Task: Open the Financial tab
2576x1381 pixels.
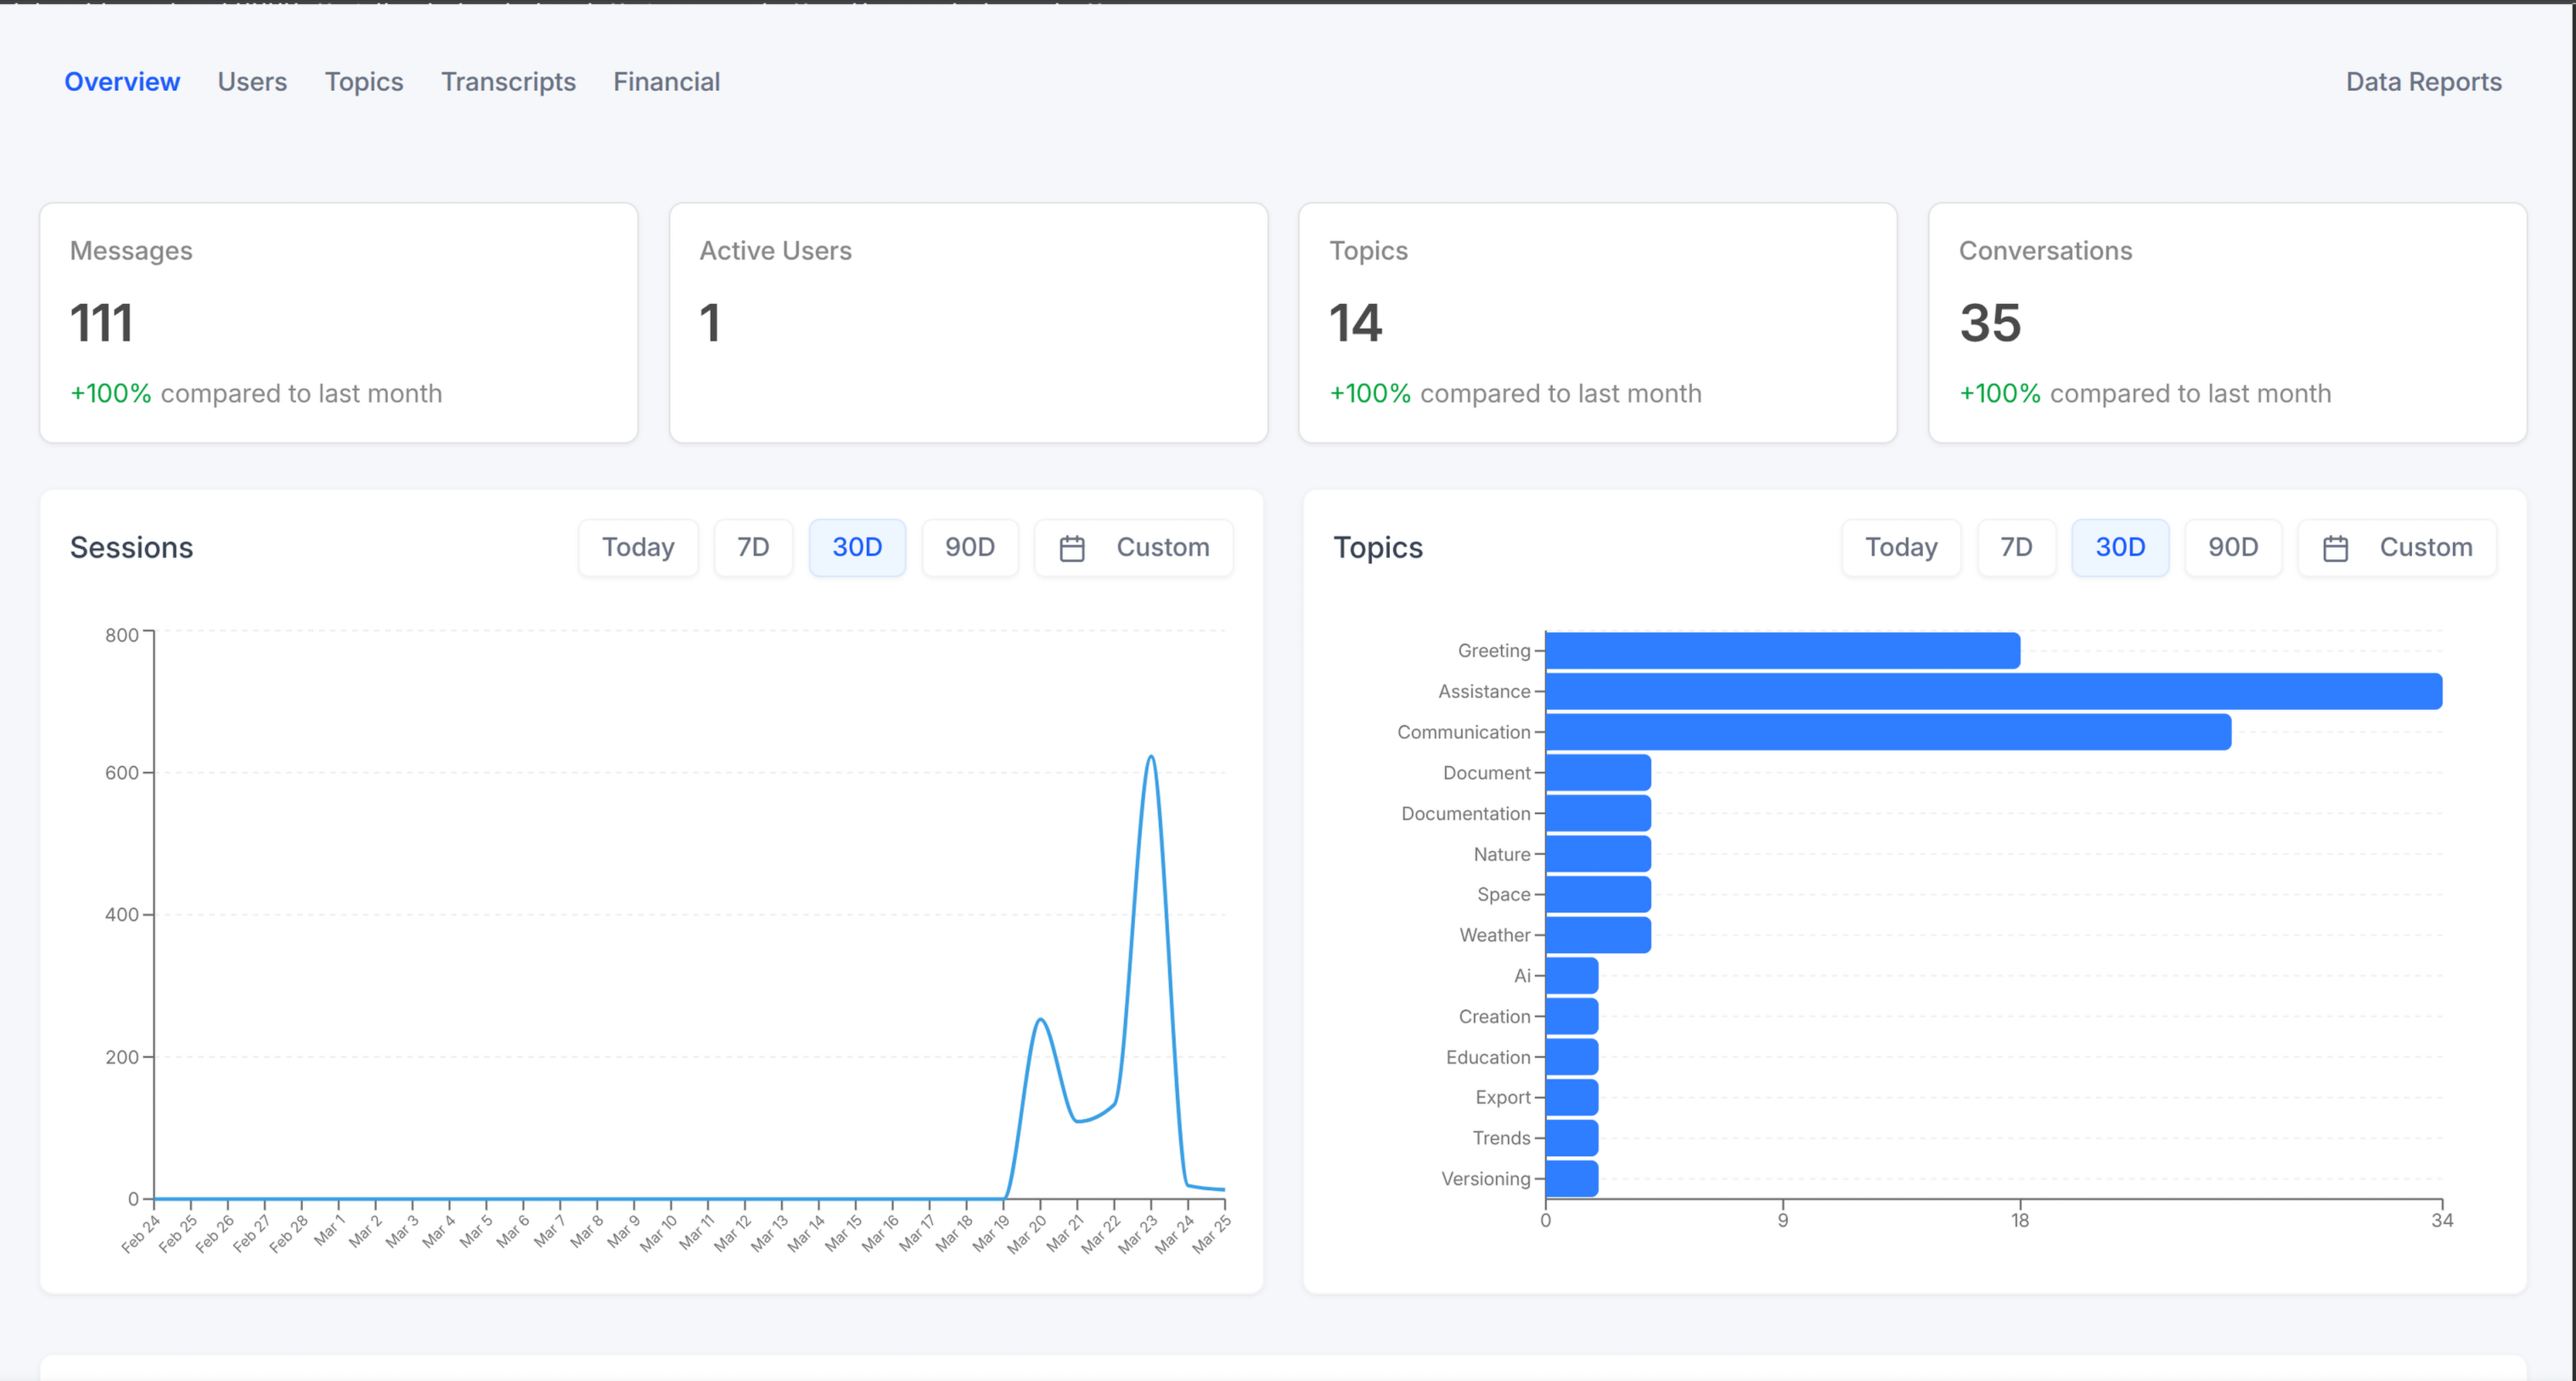Action: tap(666, 82)
